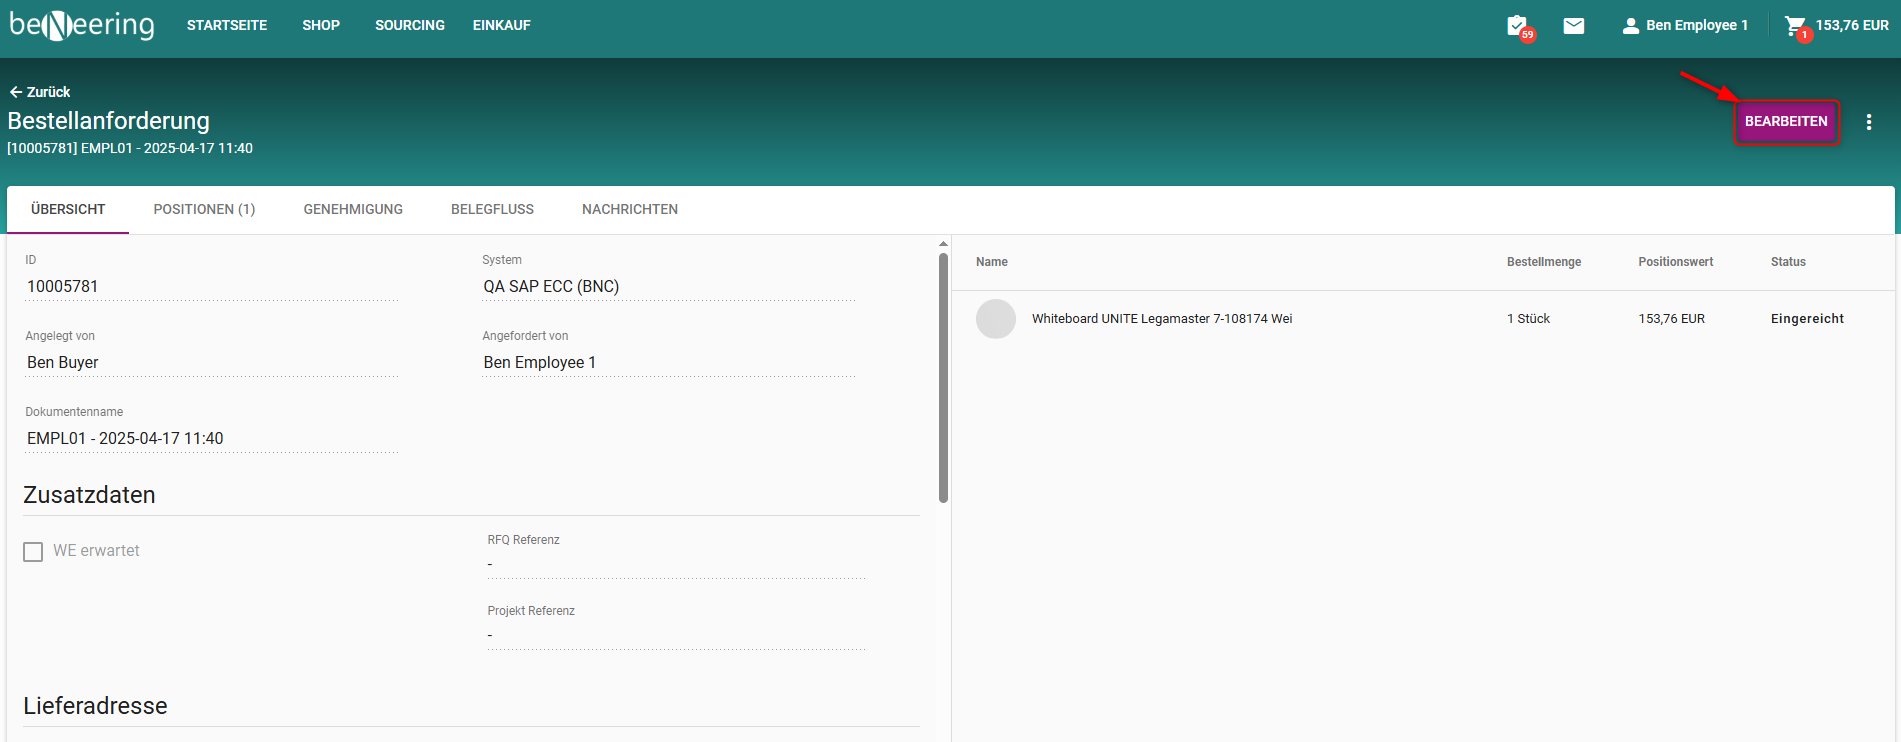Screen dimensions: 1901x742
Task: Click the back arrow Zurück
Action: click(40, 92)
